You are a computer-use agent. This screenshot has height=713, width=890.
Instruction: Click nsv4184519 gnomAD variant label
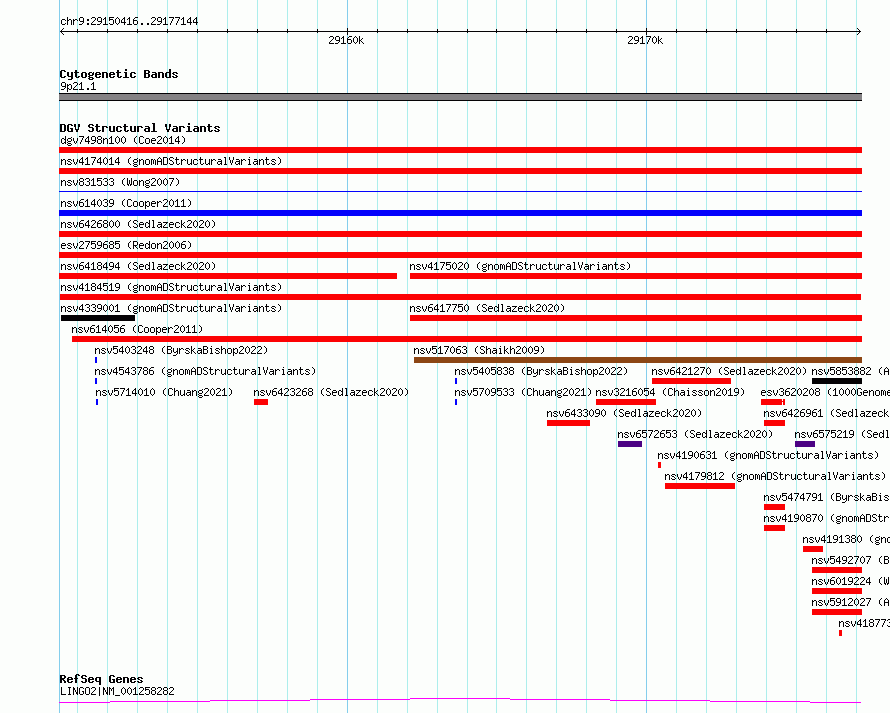pyautogui.click(x=171, y=287)
